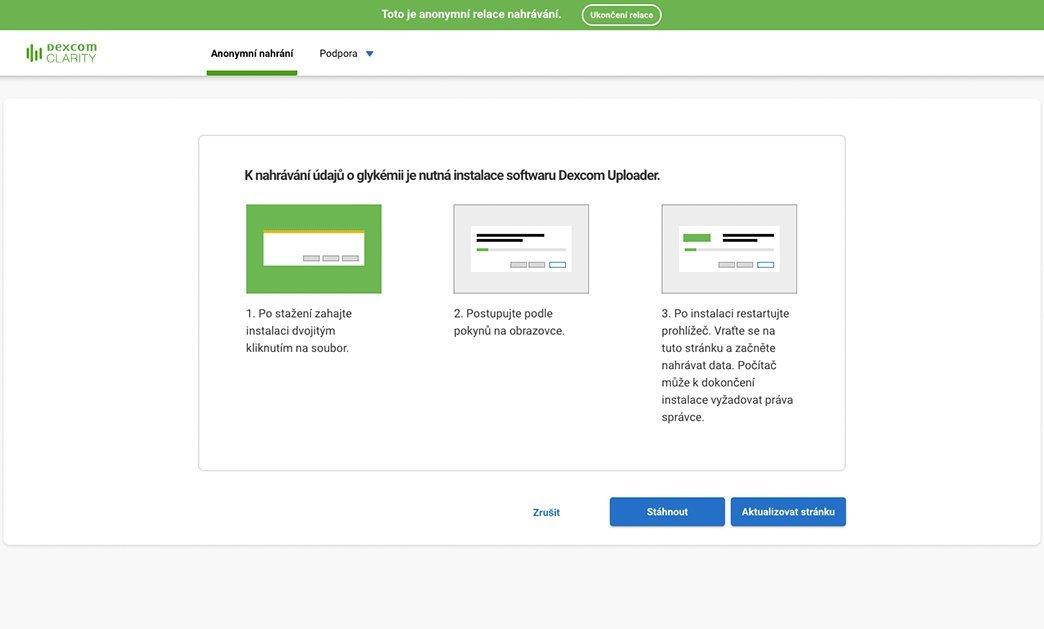Click the Zrušit link

(x=546, y=513)
